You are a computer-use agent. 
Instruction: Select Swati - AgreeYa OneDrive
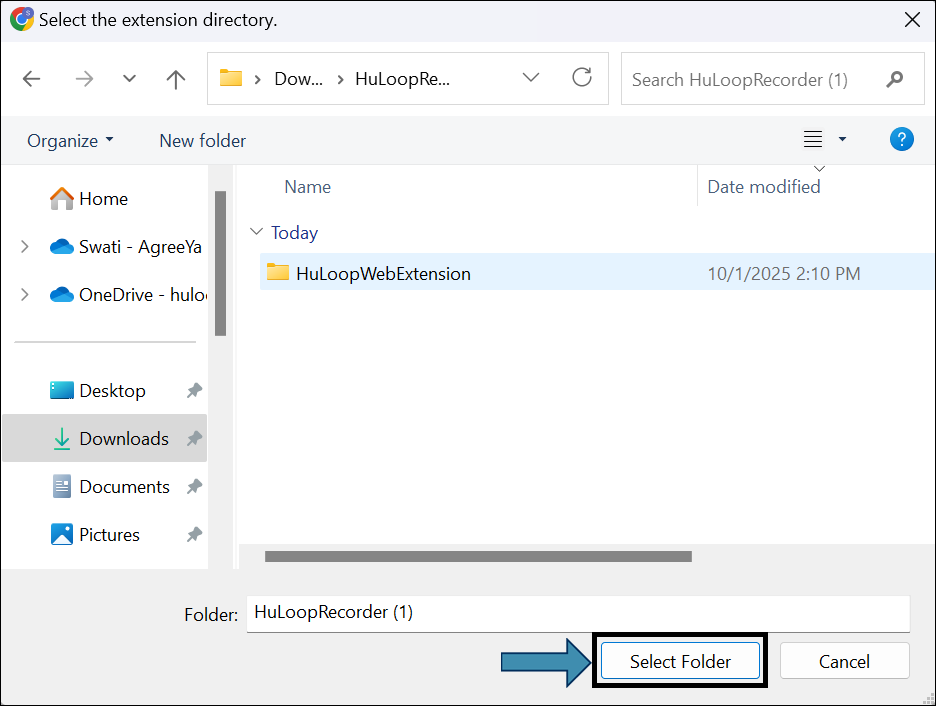125,246
